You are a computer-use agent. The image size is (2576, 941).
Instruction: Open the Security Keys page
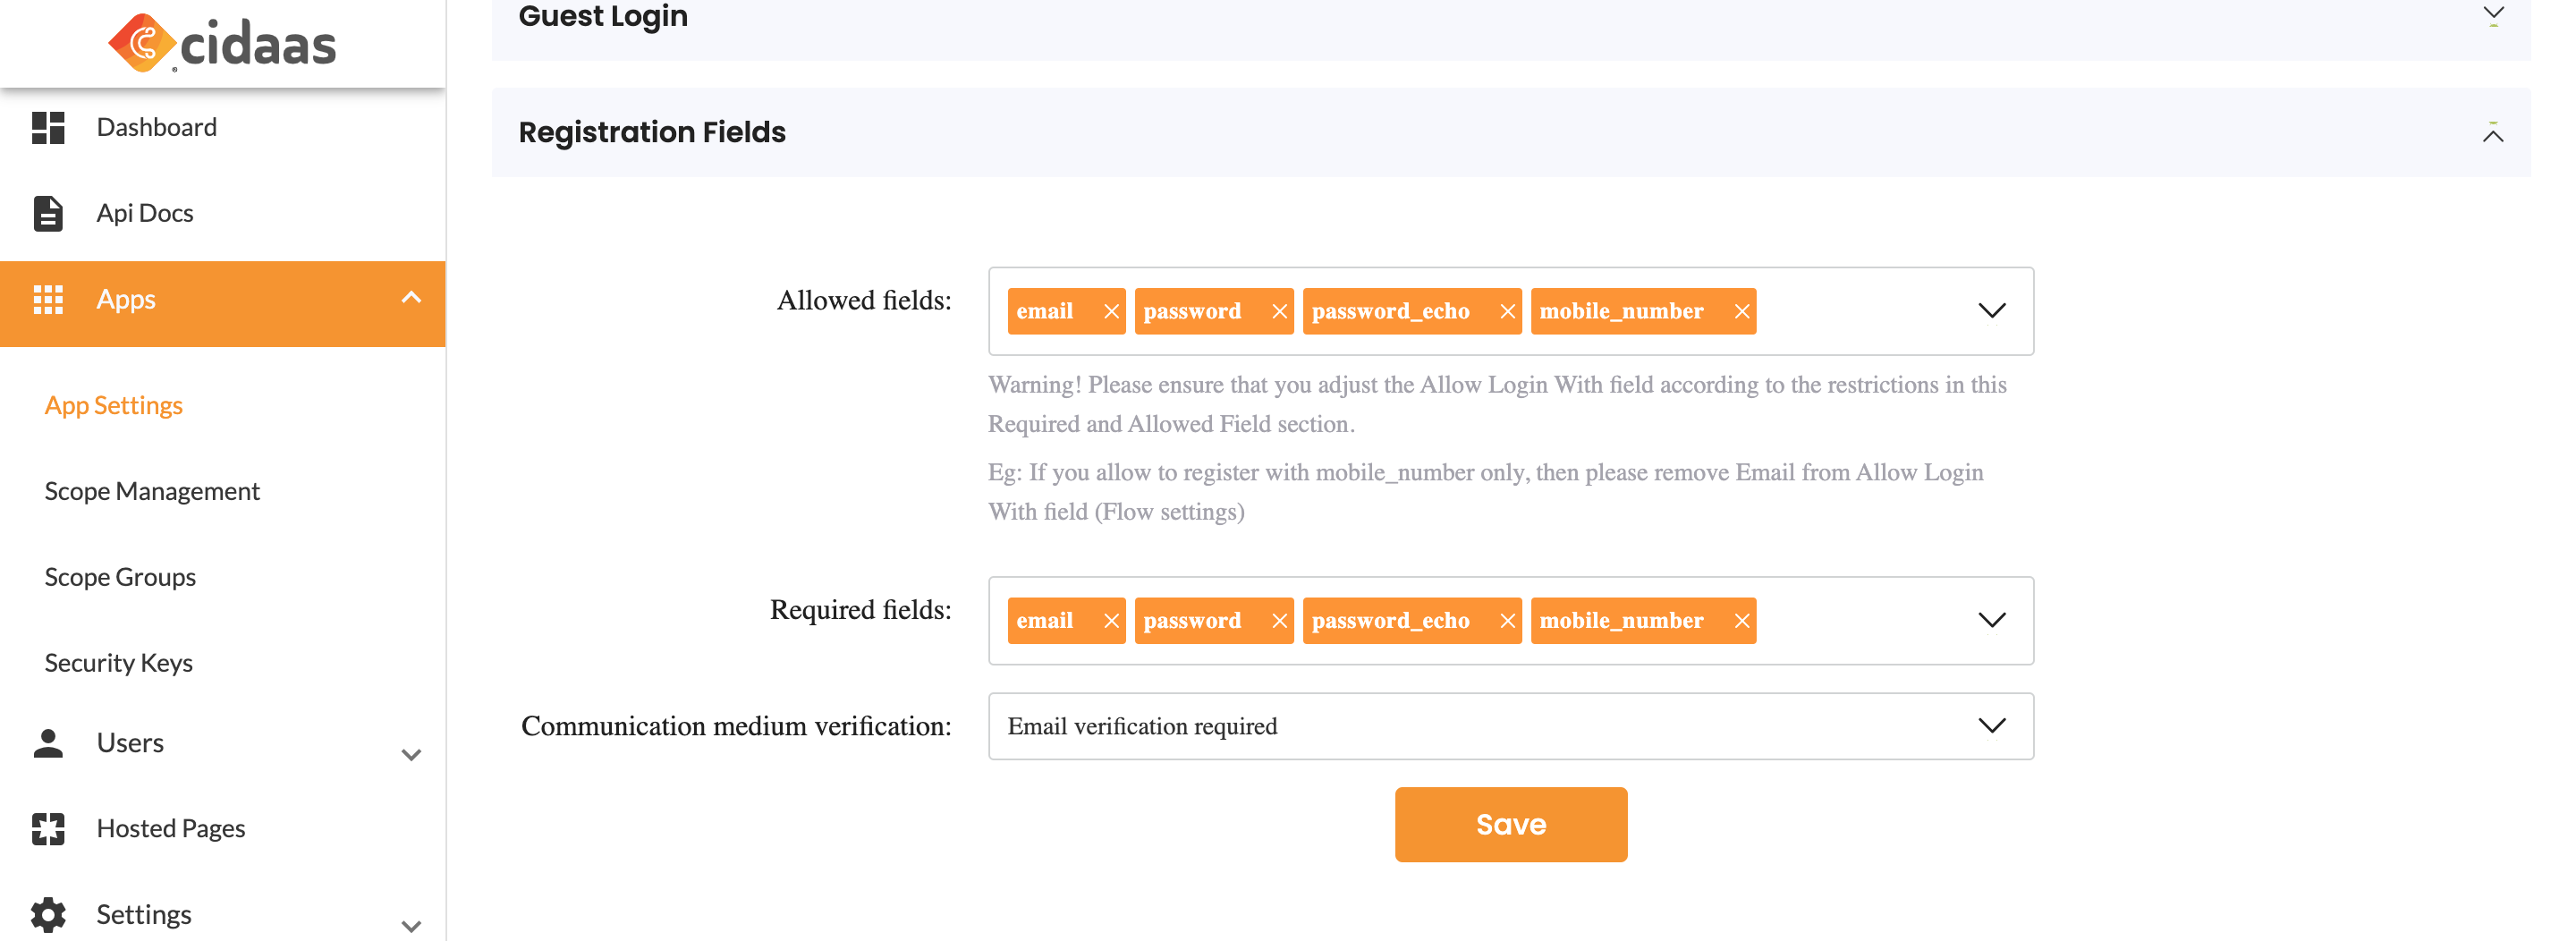118,662
